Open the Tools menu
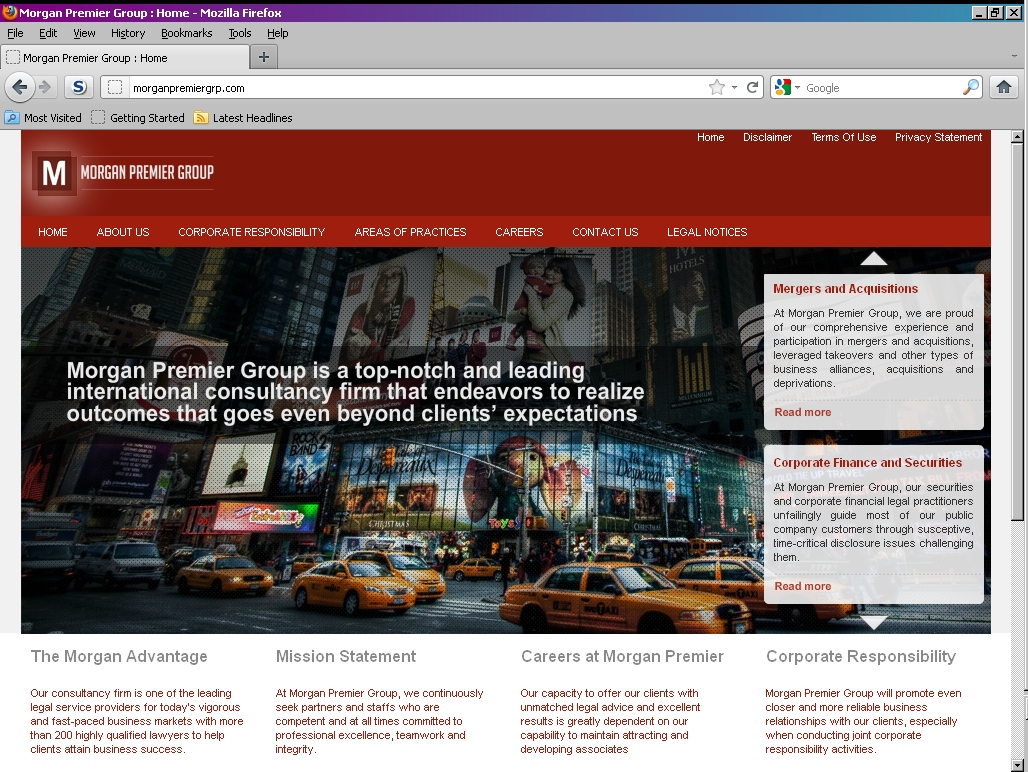Screen dimensions: 1028x772 coord(239,33)
